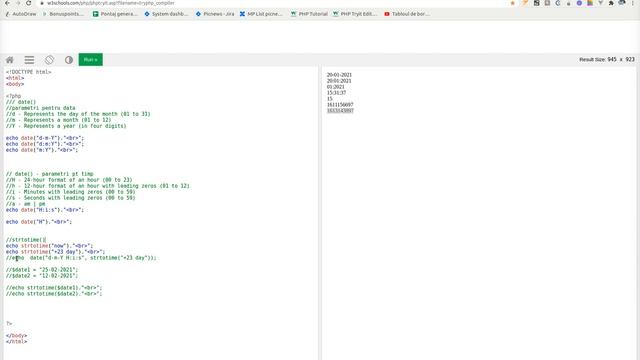The height and width of the screenshot is (360, 640).
Task: Reload the page with the refresh icon
Action: 29,3
